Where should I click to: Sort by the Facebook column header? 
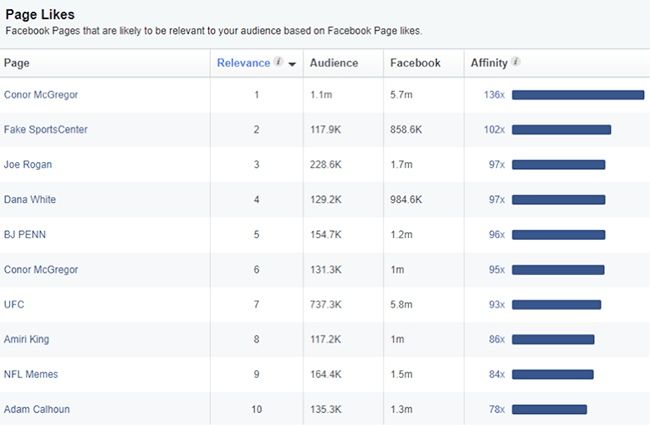(x=415, y=63)
